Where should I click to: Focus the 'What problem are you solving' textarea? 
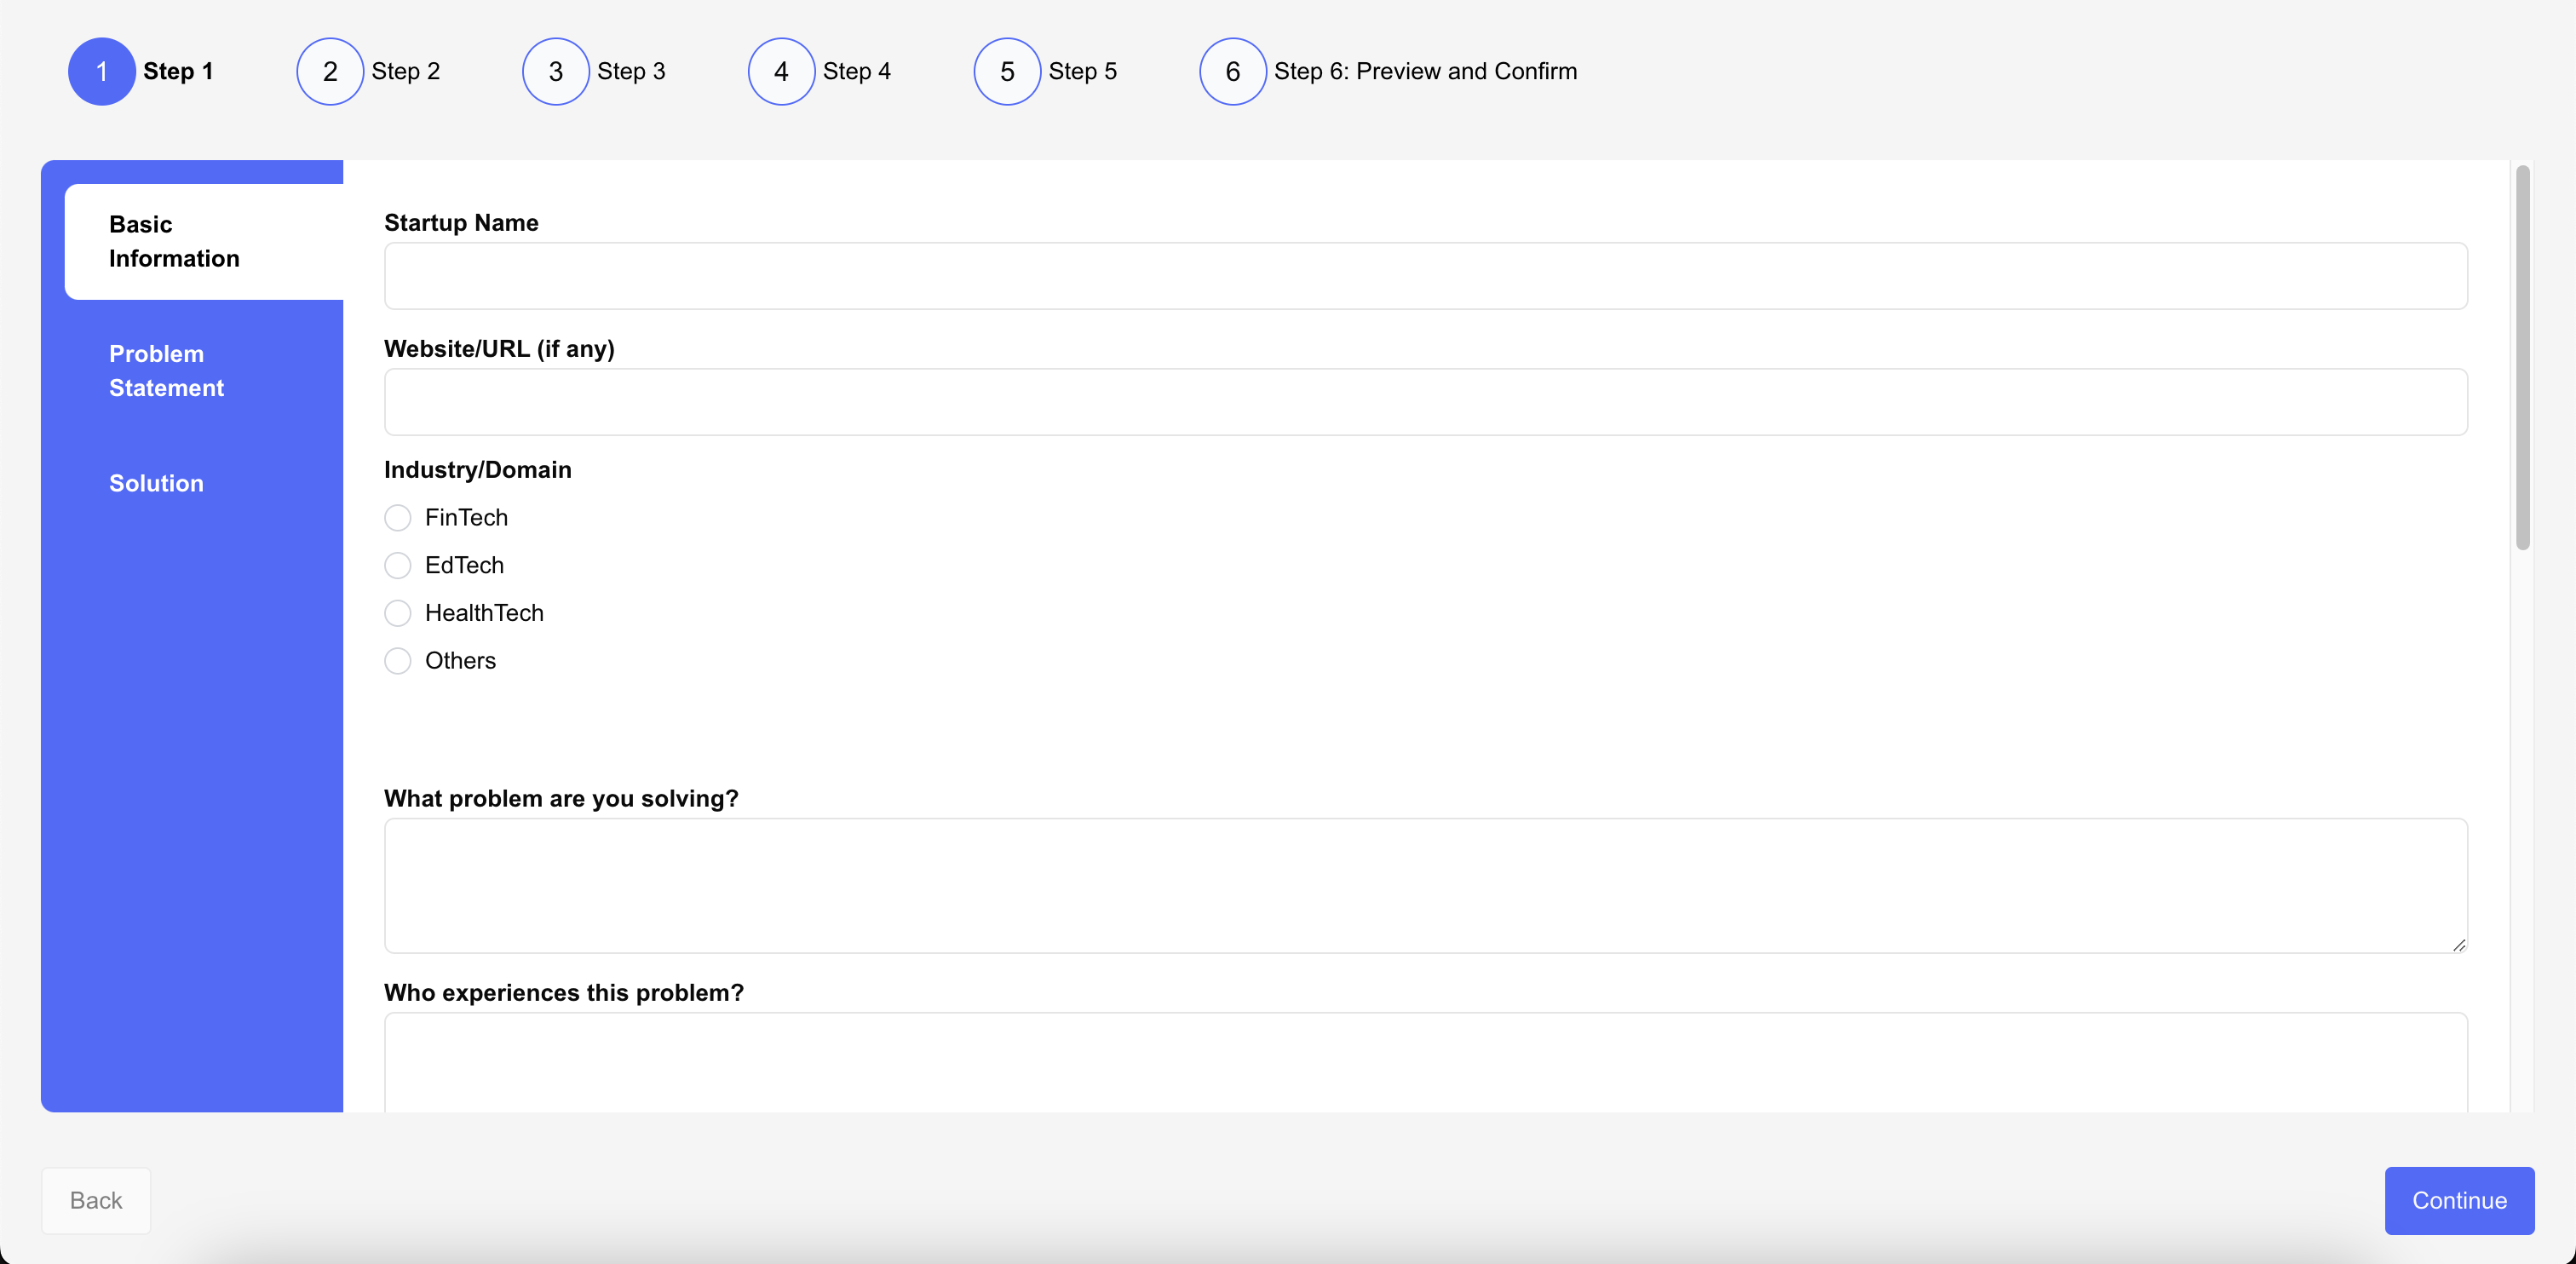click(x=1425, y=885)
